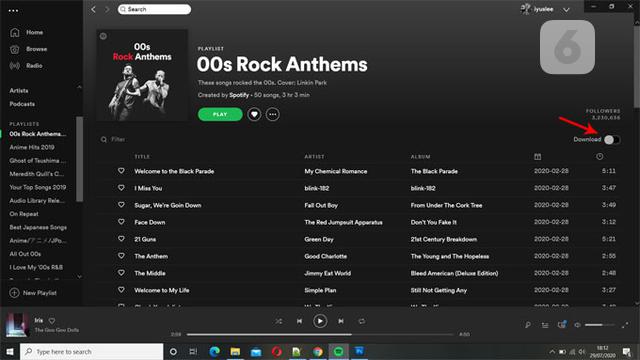640x360 pixels.
Task: Open the I Love My '00s R&B playlist
Action: [x=36, y=267]
